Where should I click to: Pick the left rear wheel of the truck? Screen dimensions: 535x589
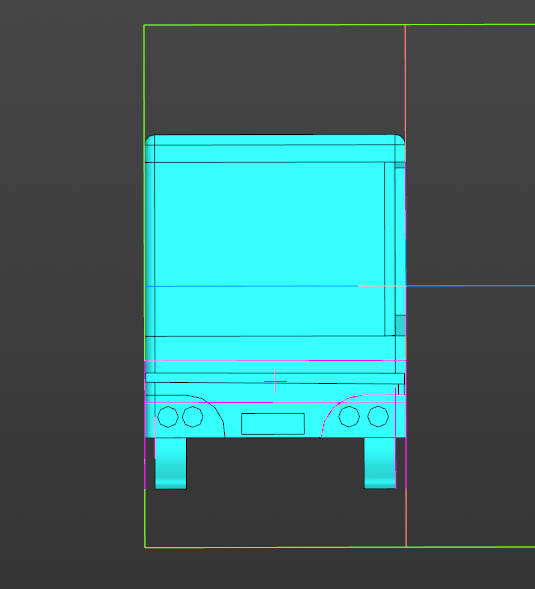pos(171,463)
